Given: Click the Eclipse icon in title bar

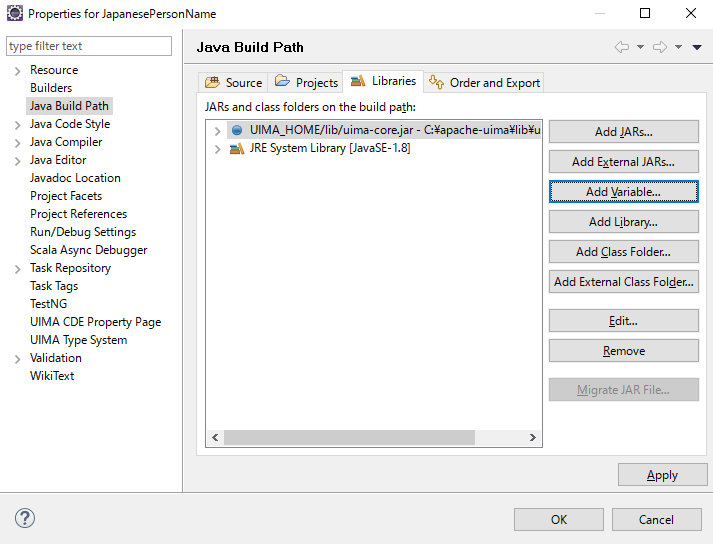Looking at the screenshot, I should click(15, 13).
